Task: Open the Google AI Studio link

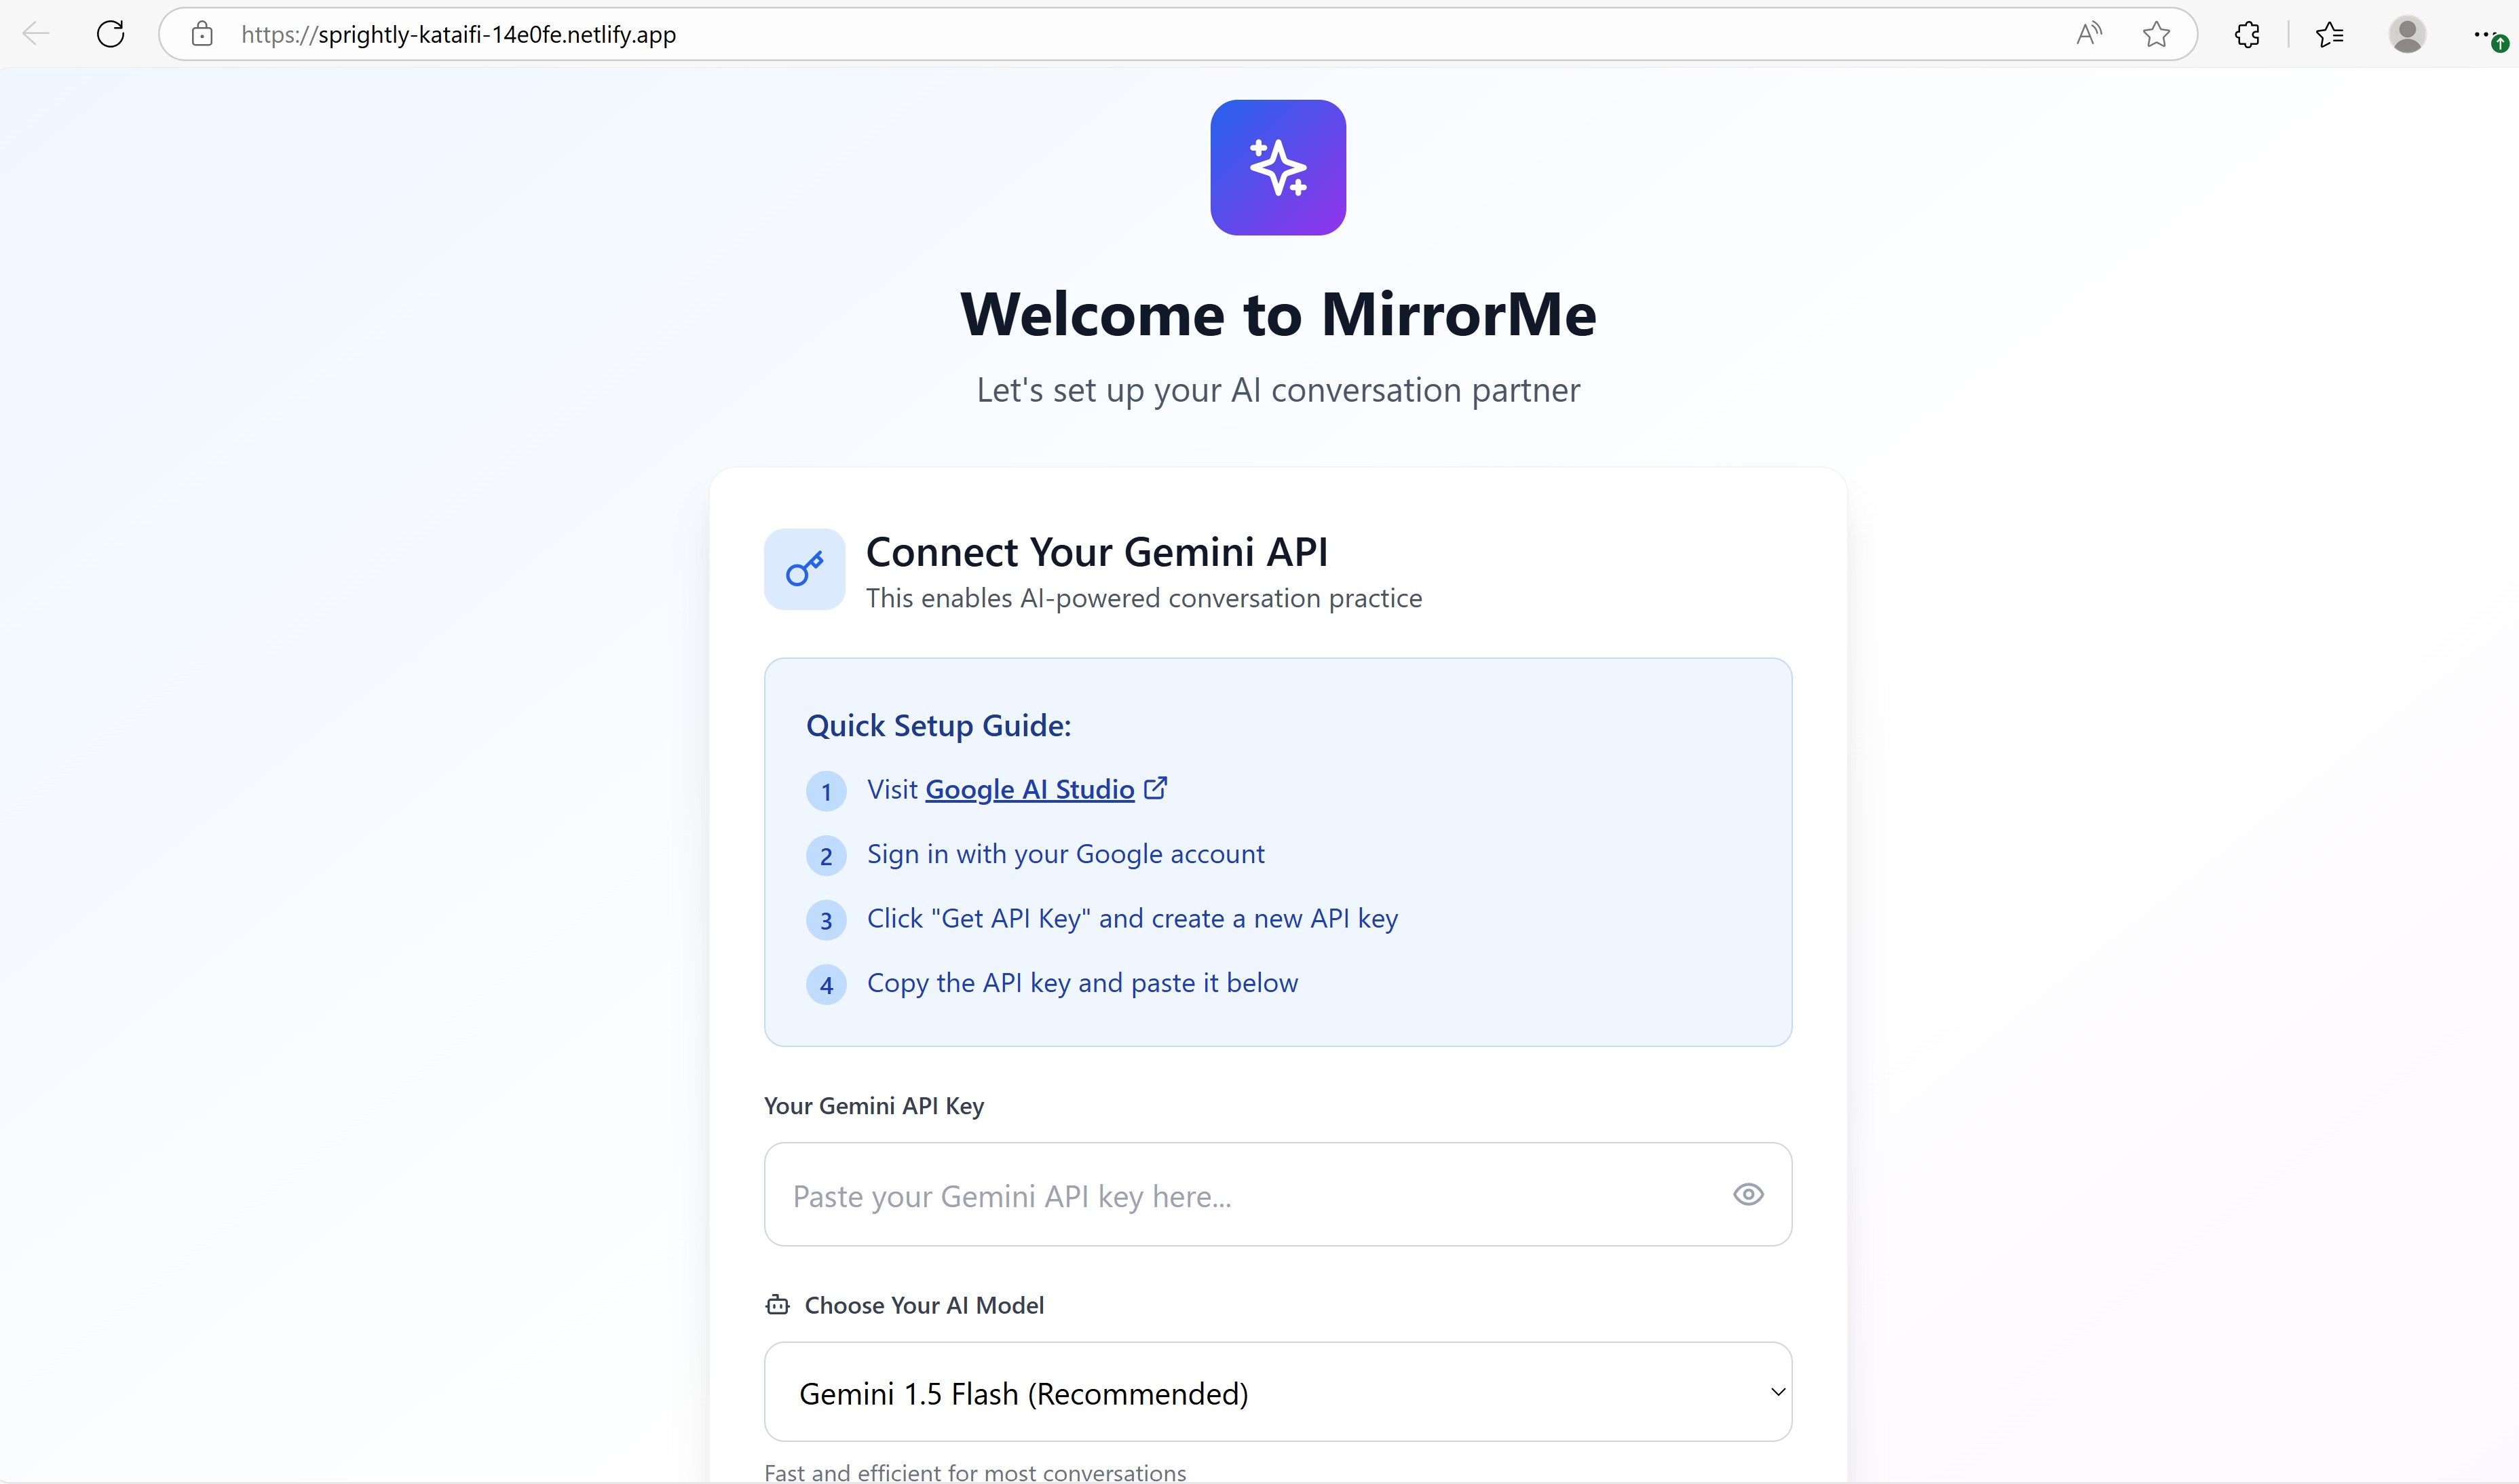Action: 1029,789
